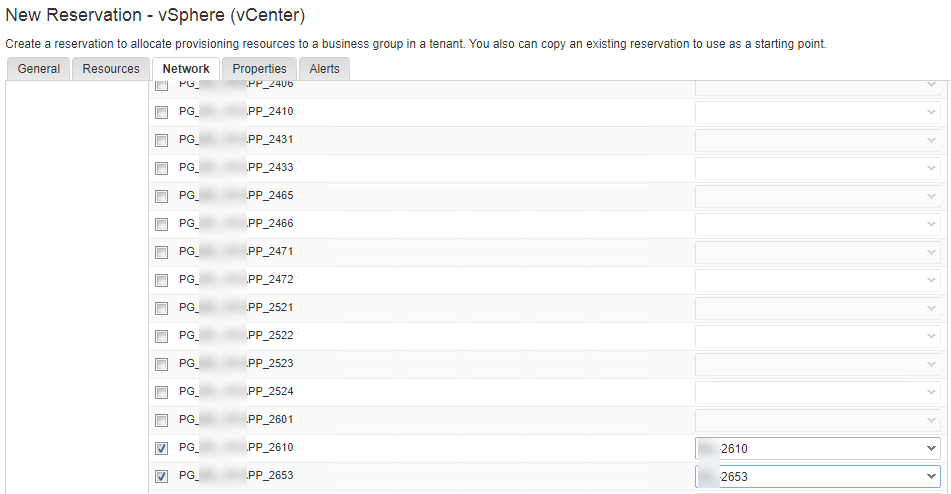Go to the Alerts tab
Image resolution: width=951 pixels, height=494 pixels.
tap(324, 69)
